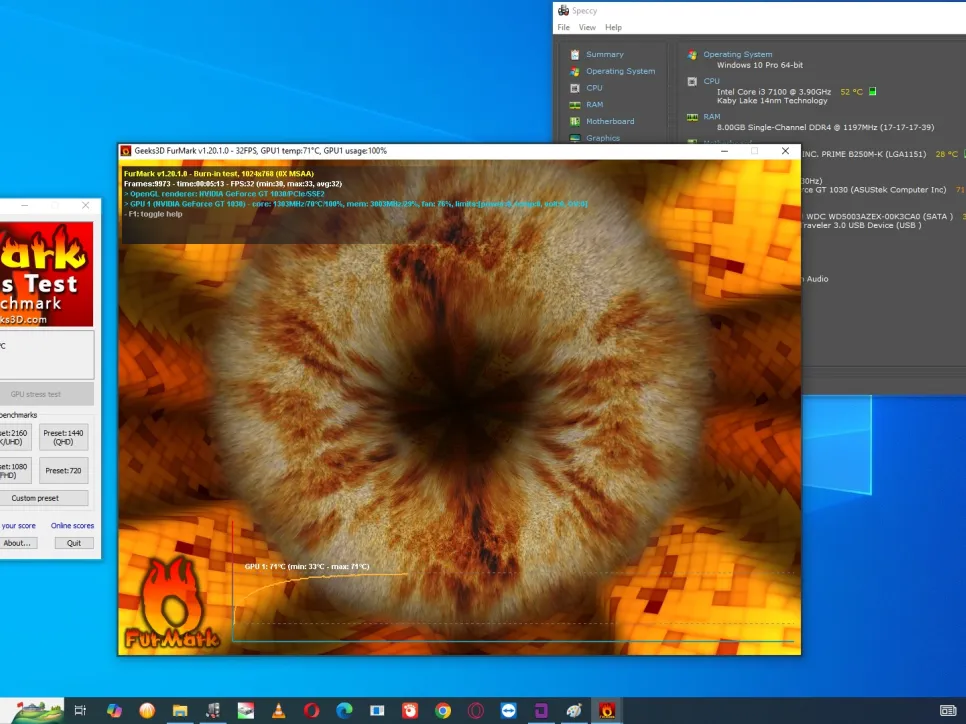Open the RAM heading link in Speccy summary
The height and width of the screenshot is (724, 966).
tap(712, 116)
